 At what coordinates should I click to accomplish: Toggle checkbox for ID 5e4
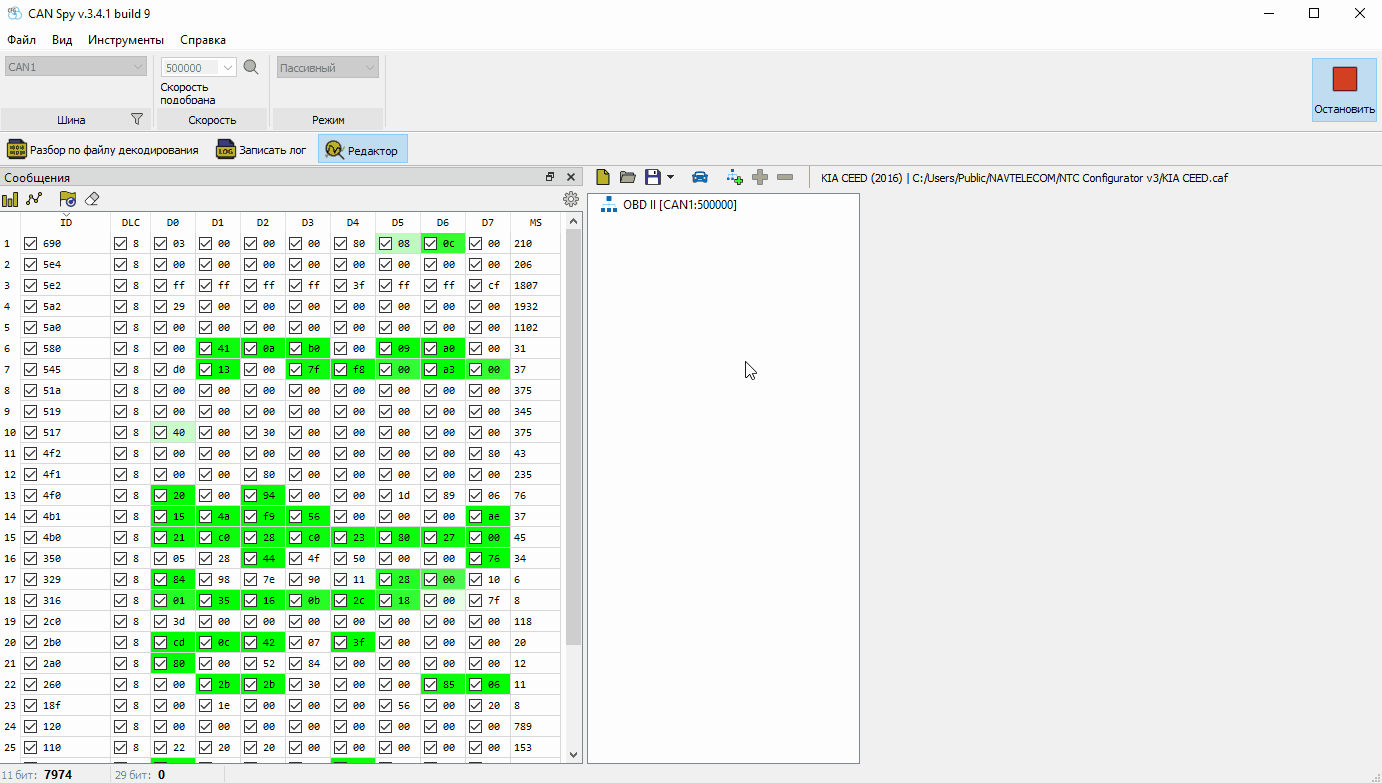31,264
